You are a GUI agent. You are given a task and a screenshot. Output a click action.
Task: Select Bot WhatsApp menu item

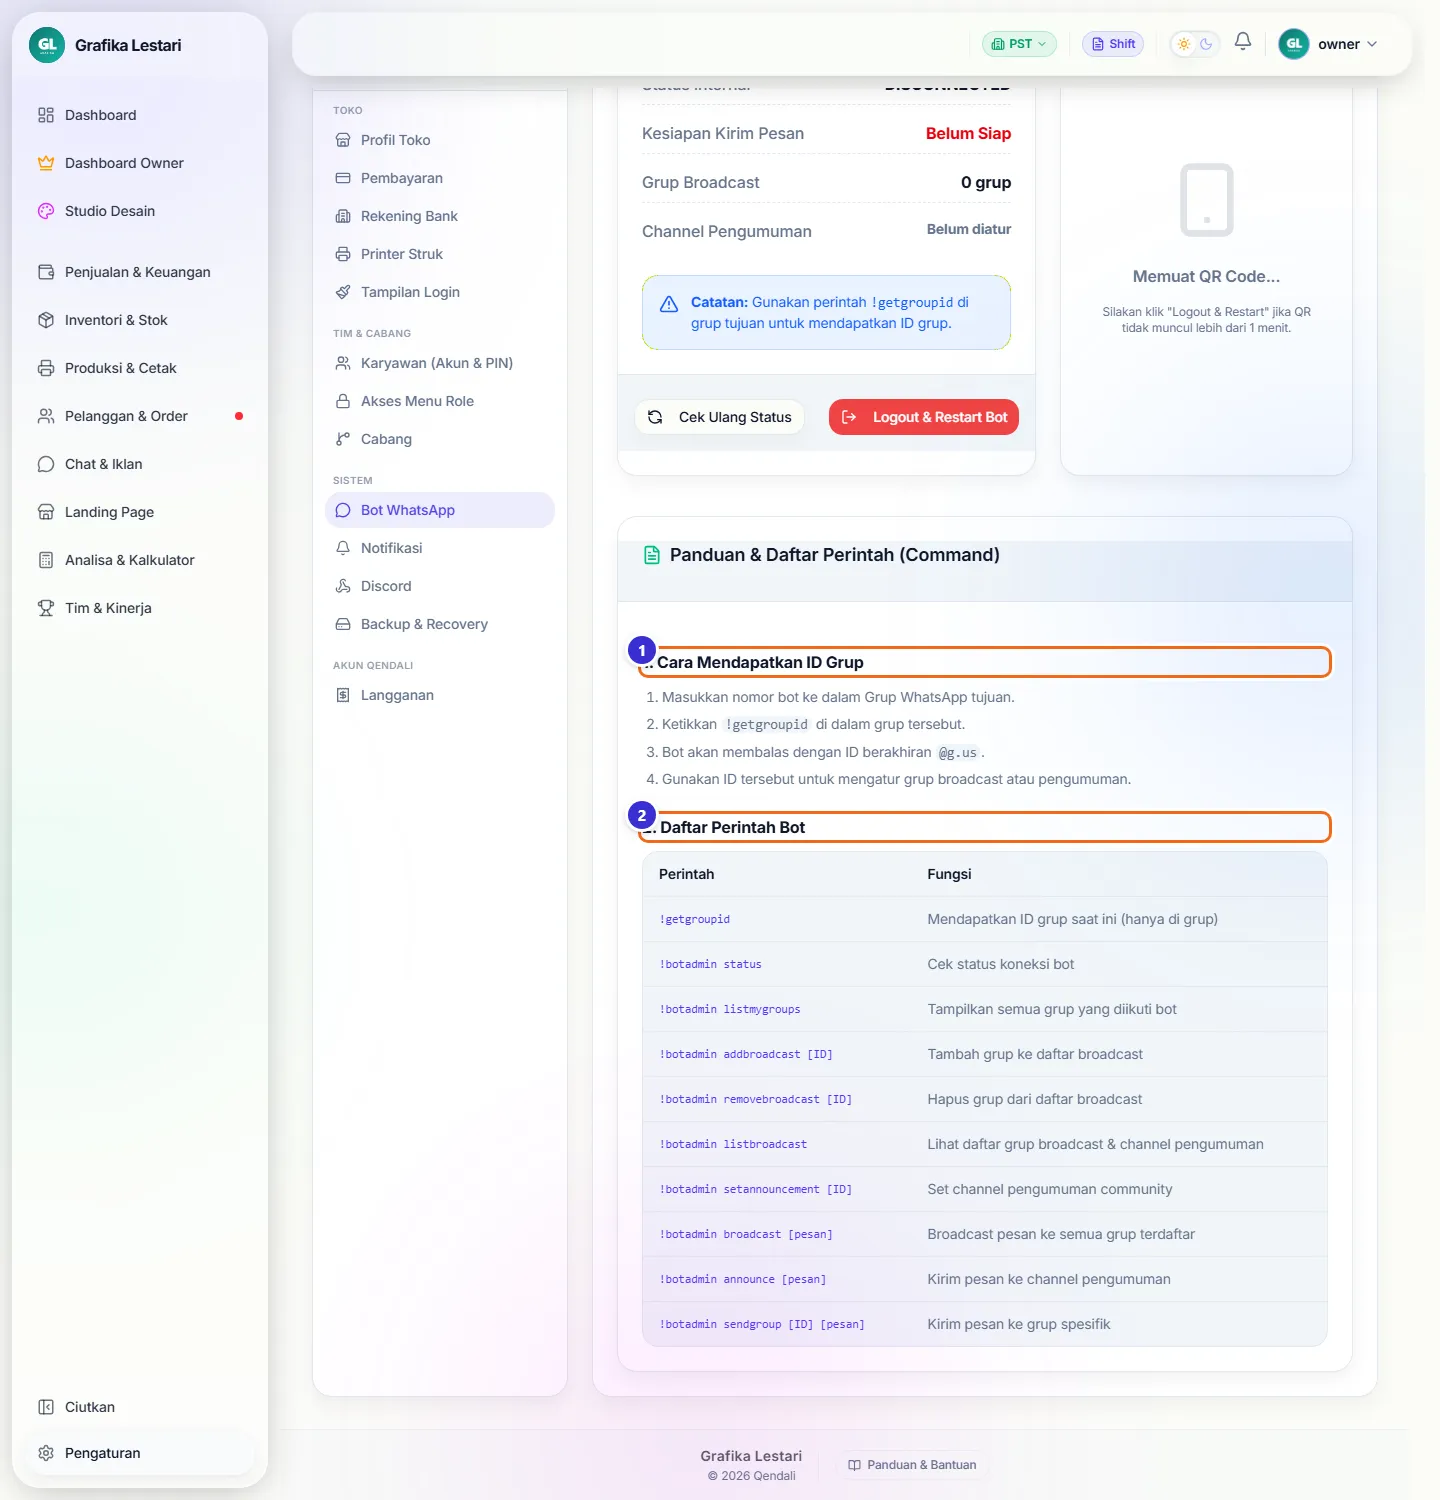point(440,510)
